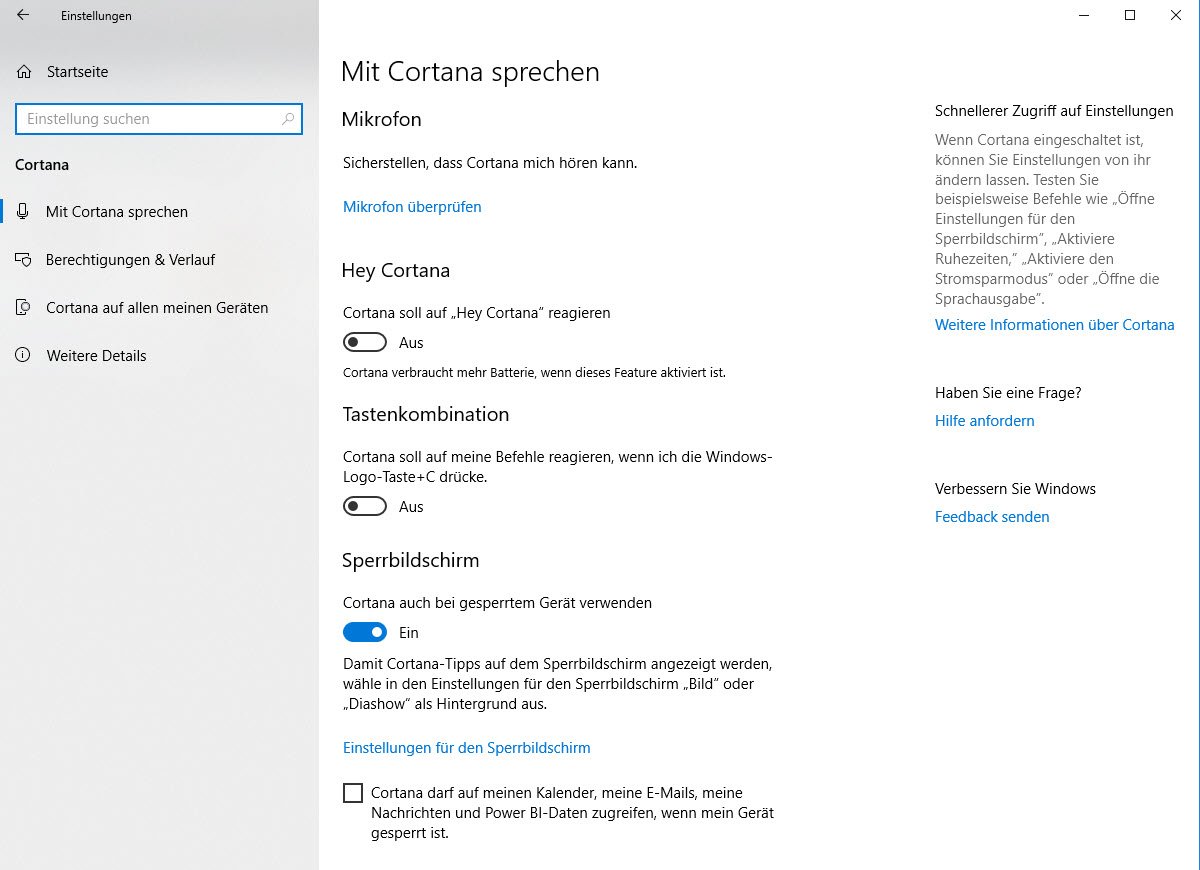Minimize the Einstellungen window
This screenshot has width=1200, height=870.
(1083, 15)
